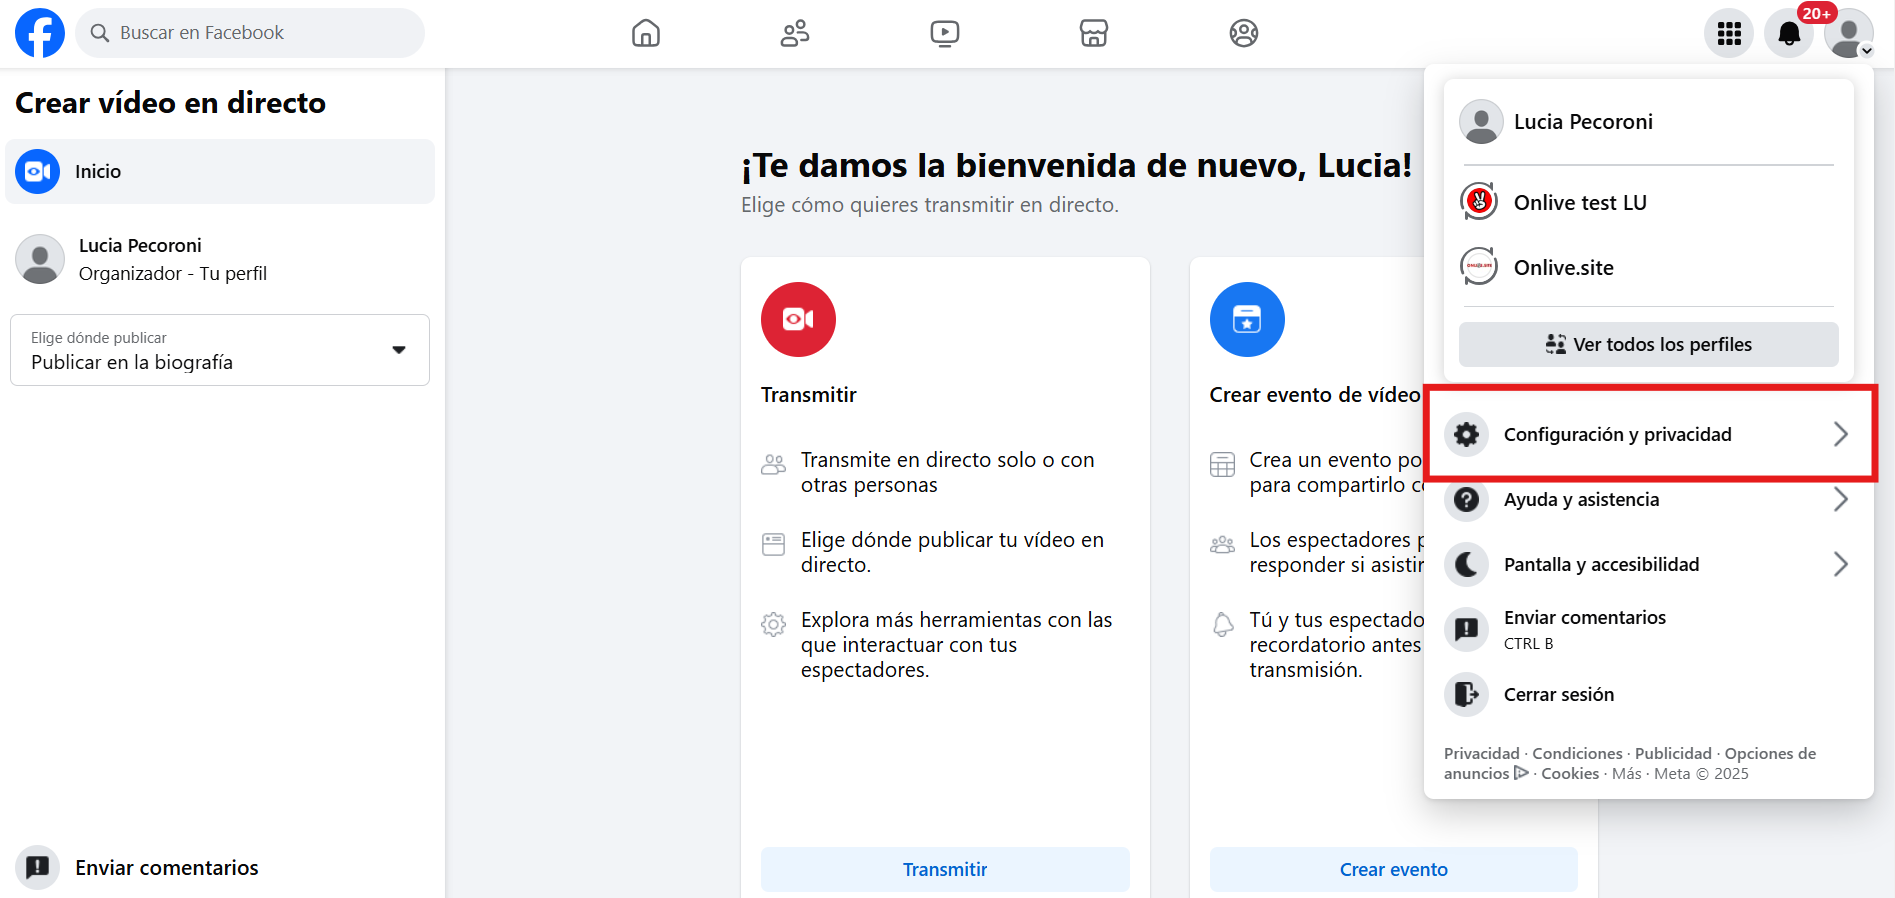Expand Configuración y privacidad submenu
The height and width of the screenshot is (898, 1895).
[x=1648, y=434]
